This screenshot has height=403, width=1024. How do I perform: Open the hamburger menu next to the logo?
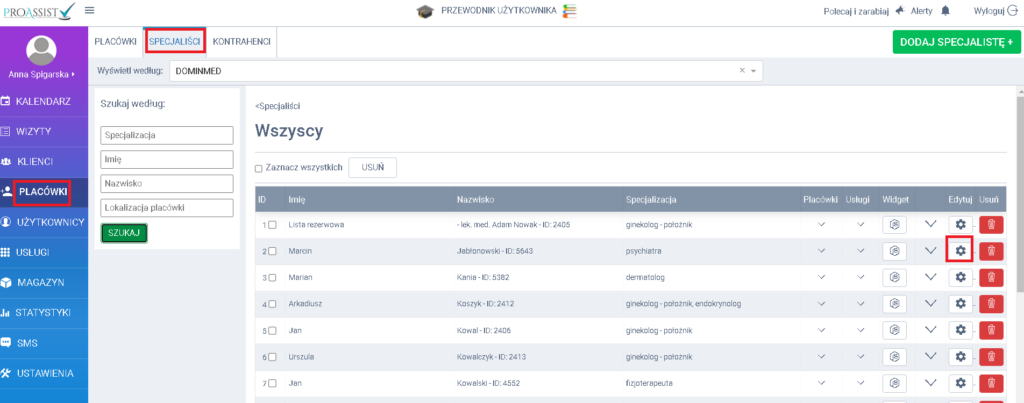click(x=91, y=10)
